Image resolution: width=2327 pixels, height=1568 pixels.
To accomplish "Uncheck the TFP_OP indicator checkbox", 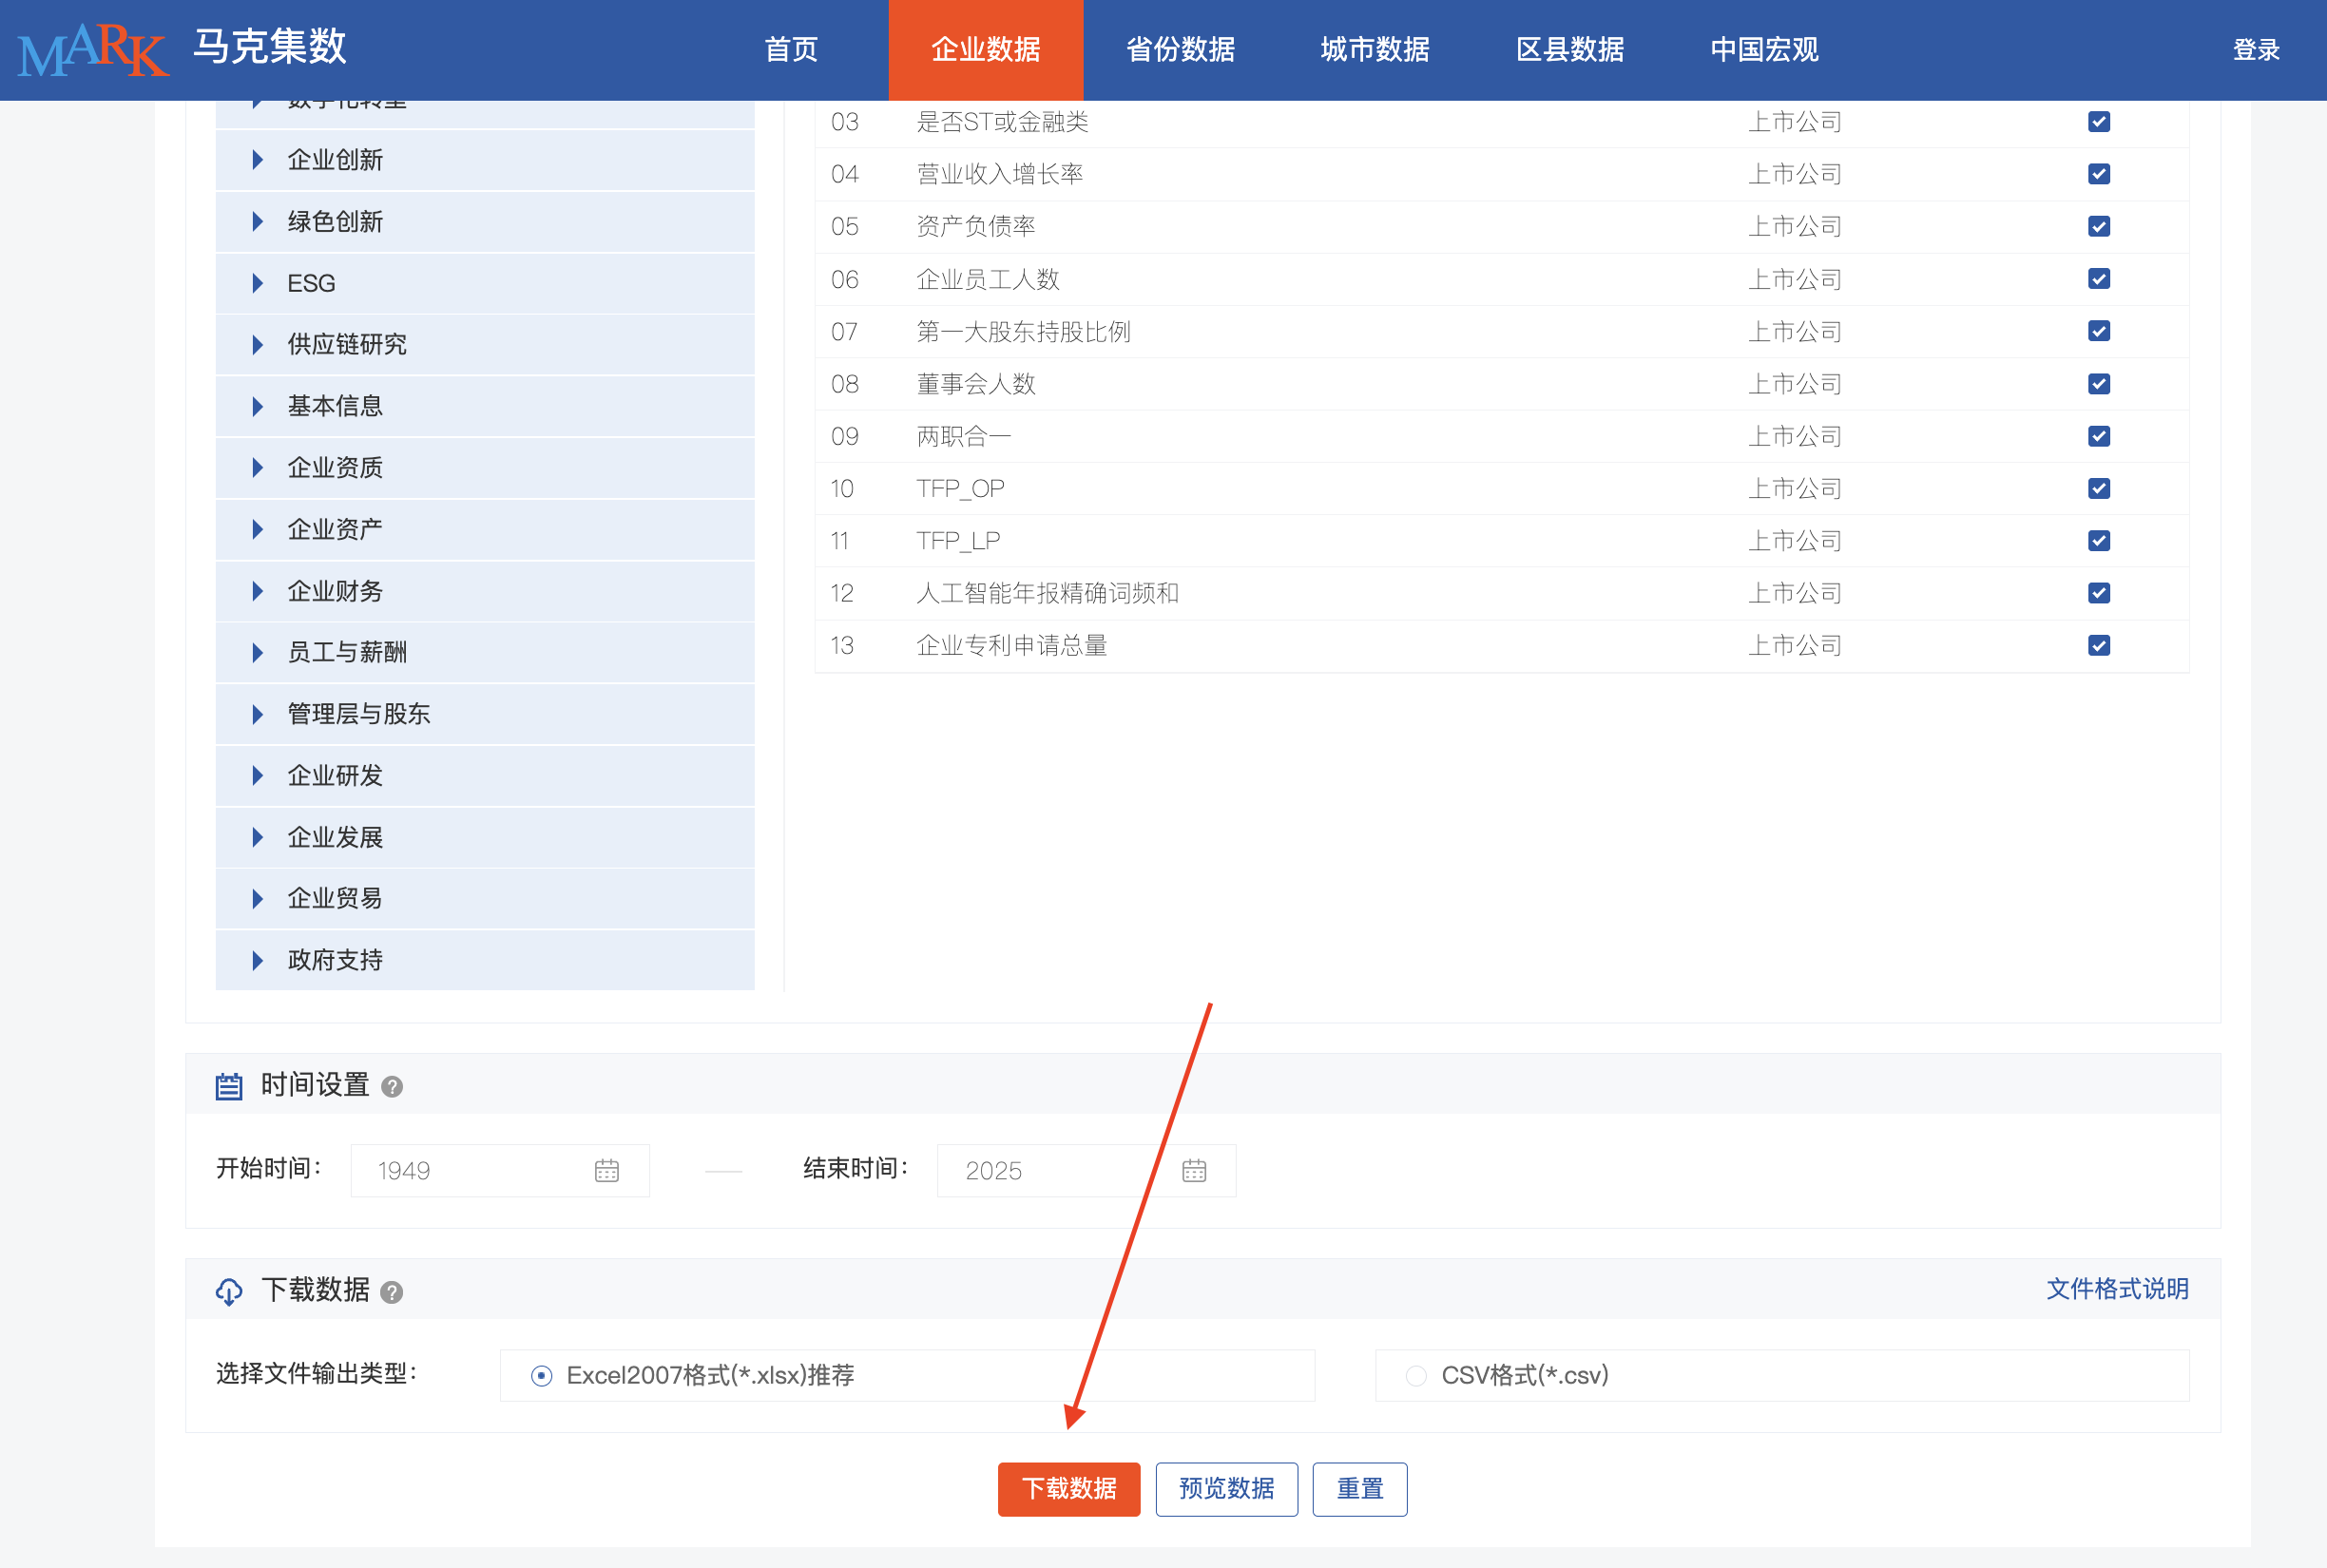I will coord(2100,488).
